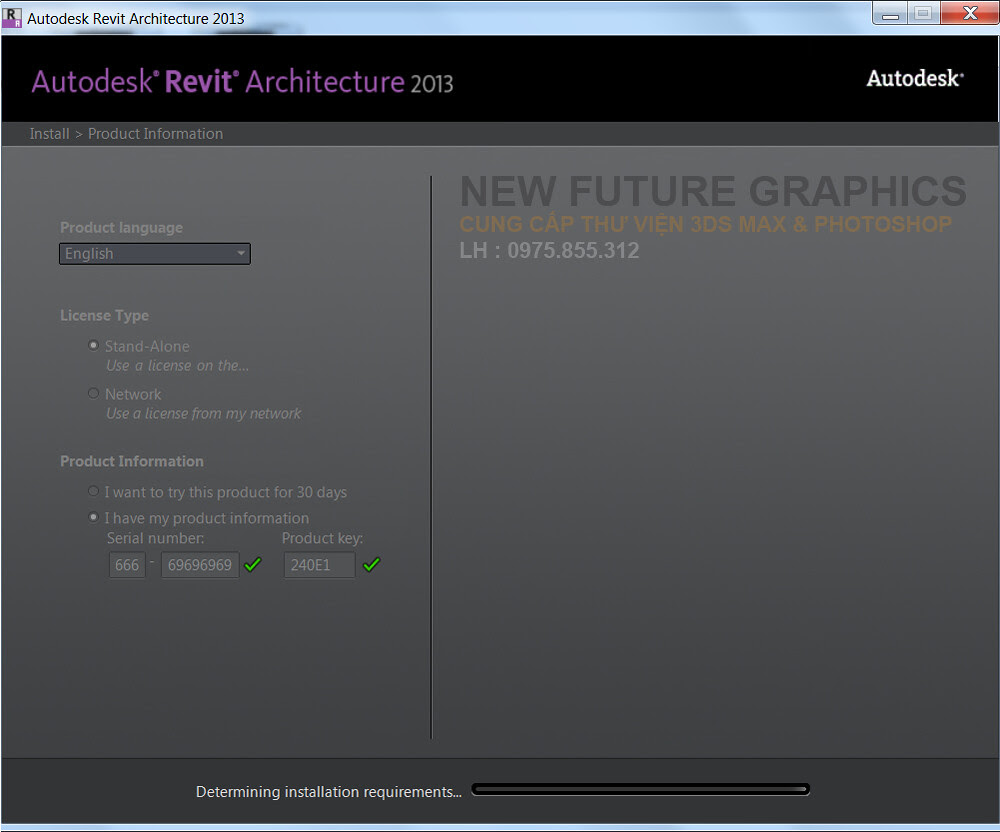This screenshot has height=832, width=1000.
Task: Click the serial number field 69696969
Action: click(200, 565)
